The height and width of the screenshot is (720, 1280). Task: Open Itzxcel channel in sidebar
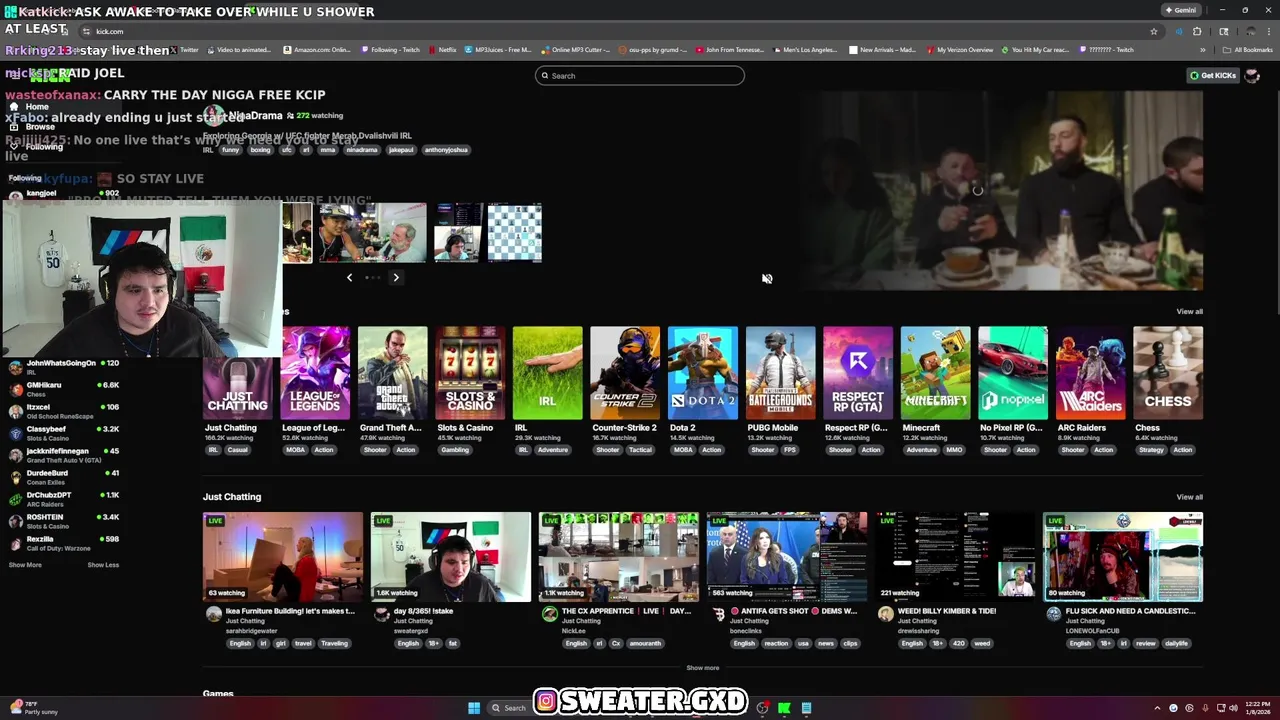click(64, 411)
